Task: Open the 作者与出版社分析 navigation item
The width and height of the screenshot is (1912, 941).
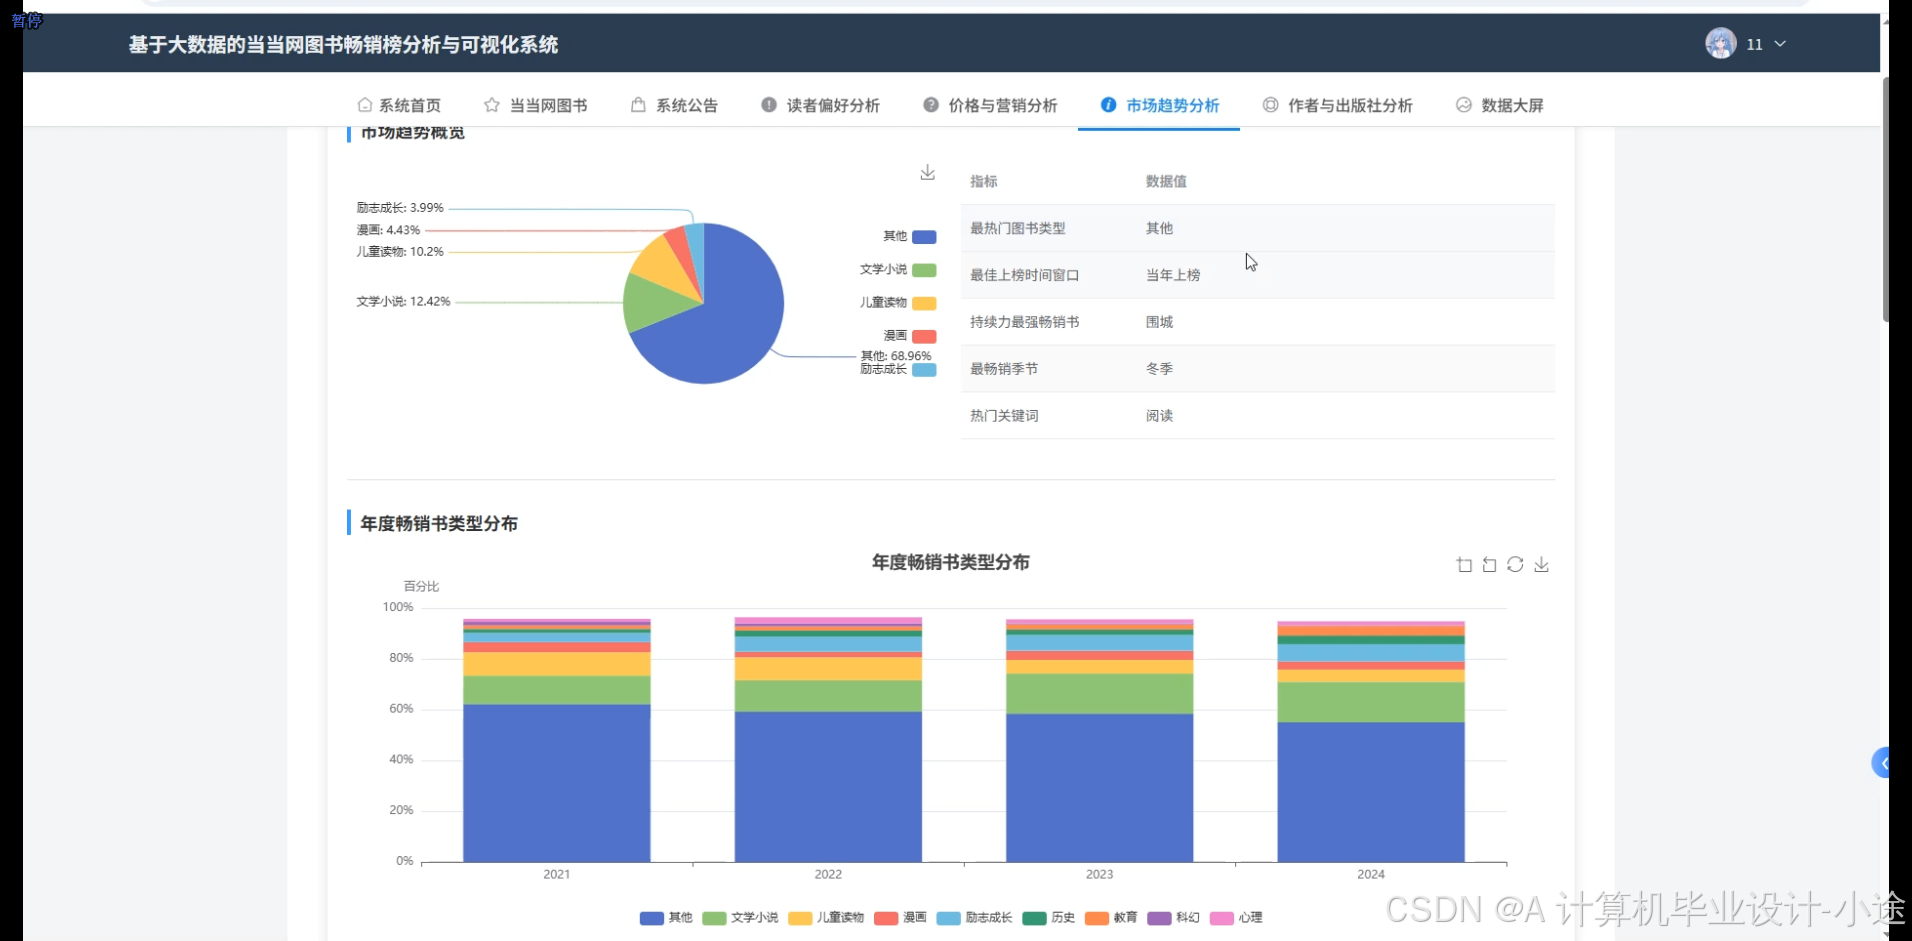Action: 1338,105
